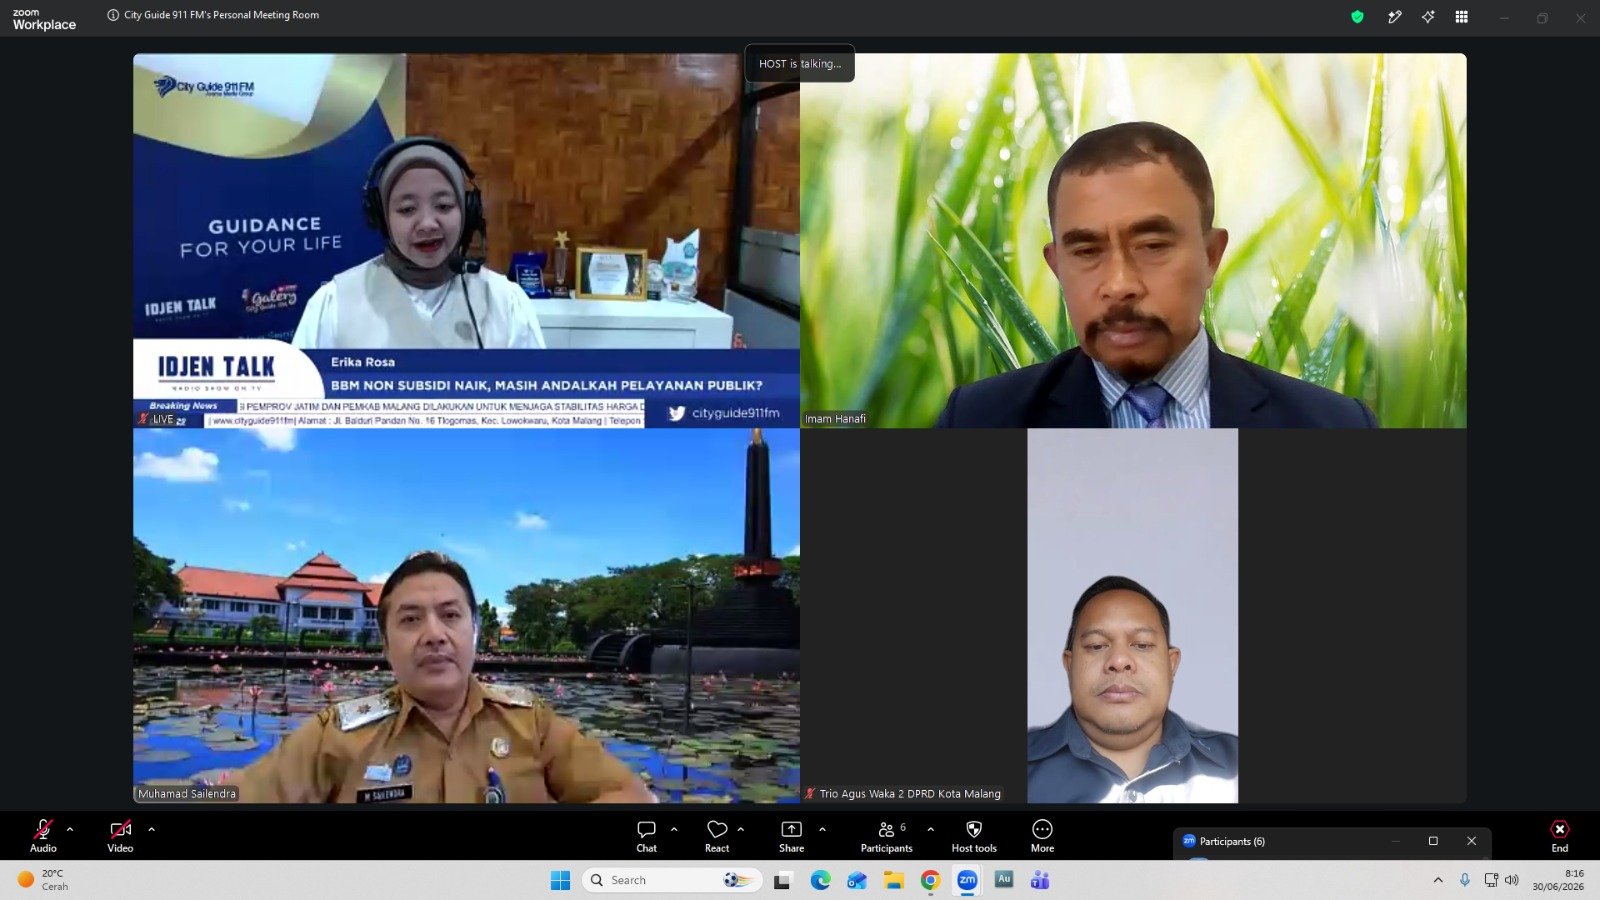The width and height of the screenshot is (1600, 900).
Task: End the meeting
Action: [x=1560, y=836]
